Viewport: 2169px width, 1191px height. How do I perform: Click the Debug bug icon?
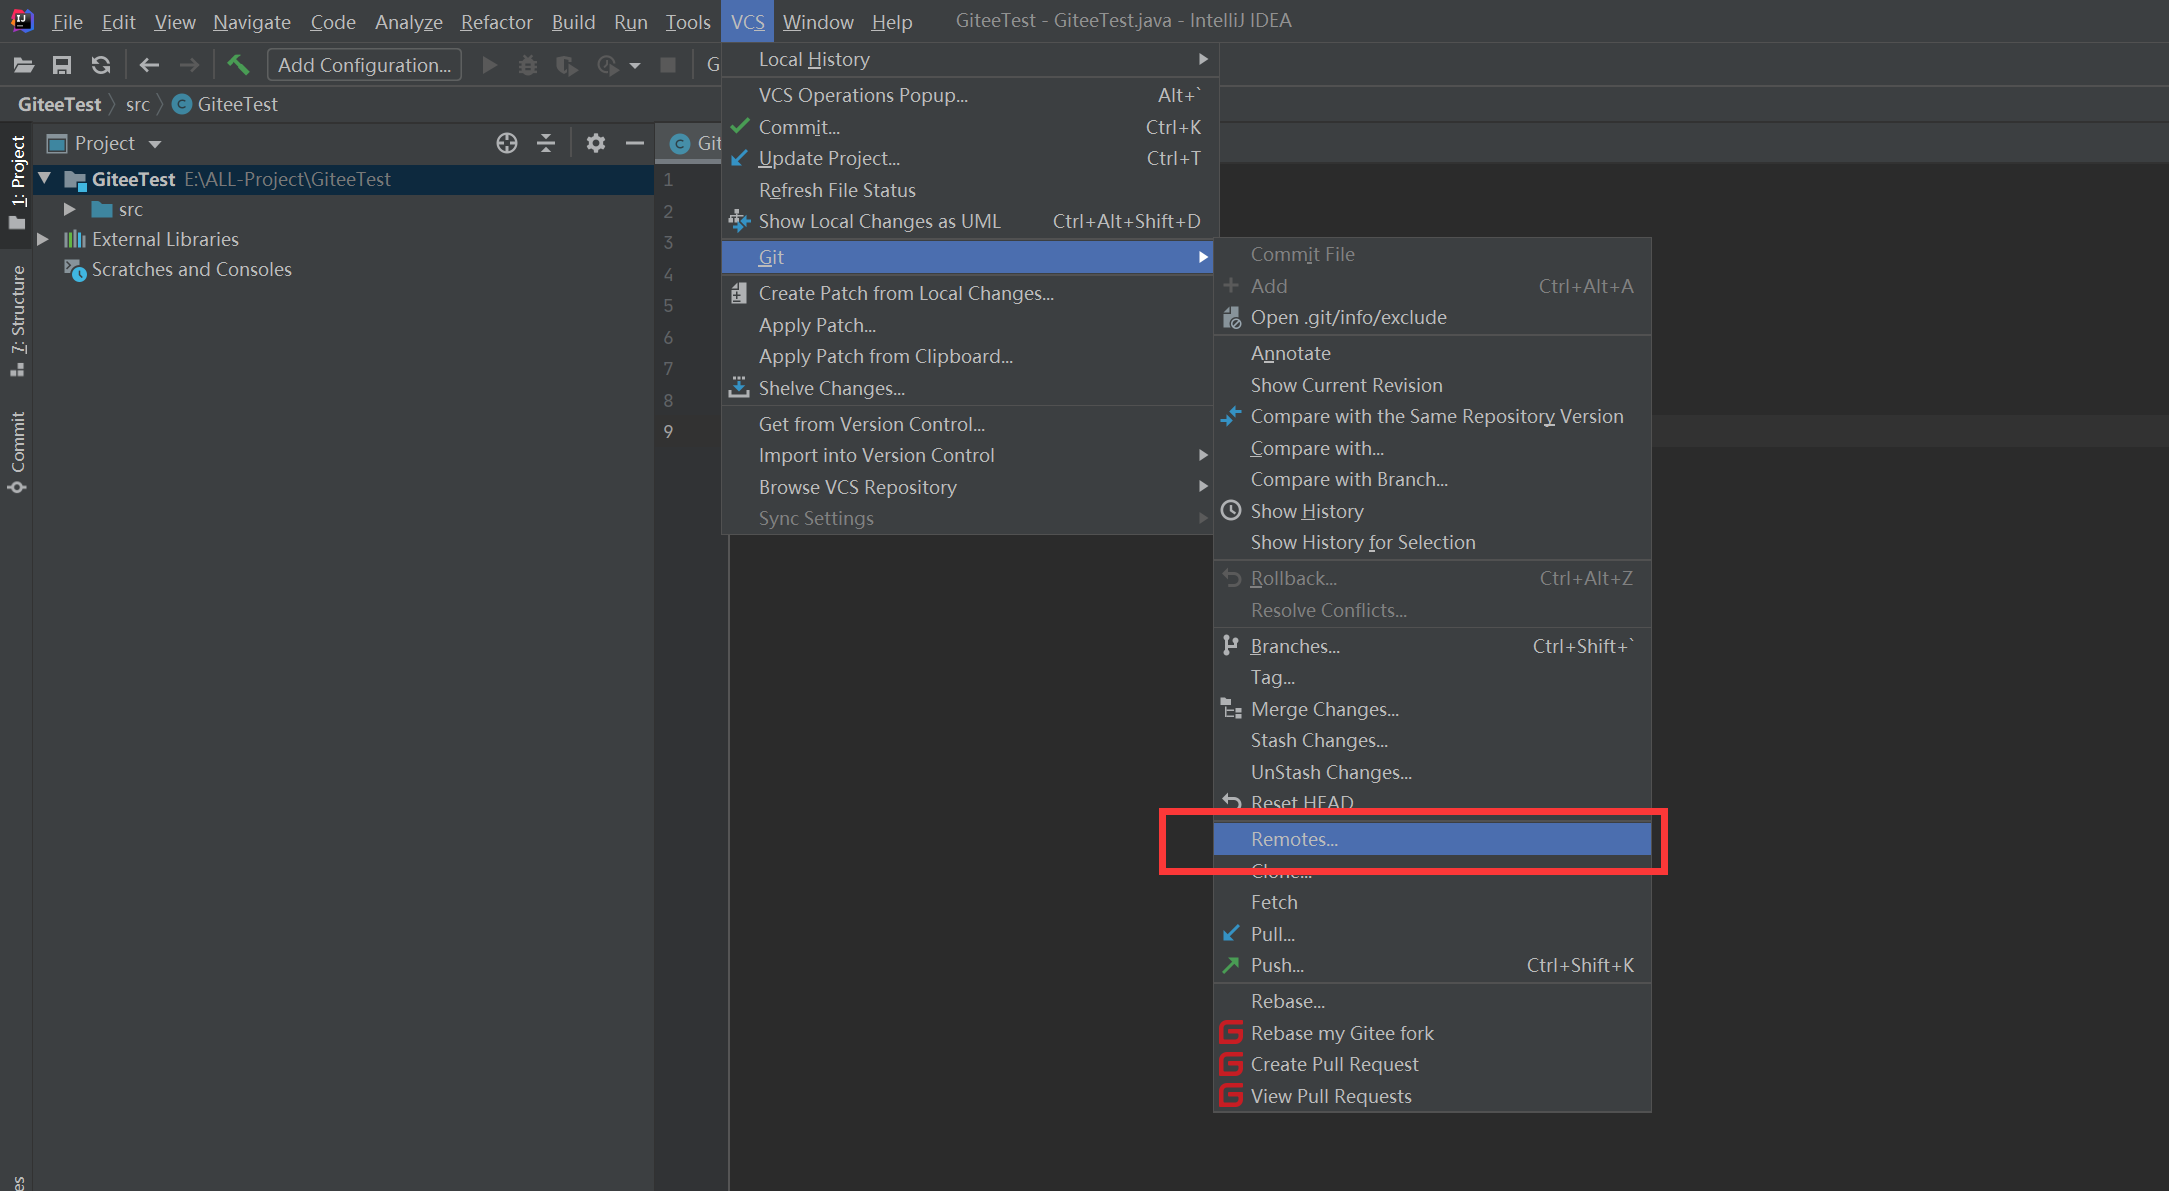528,65
